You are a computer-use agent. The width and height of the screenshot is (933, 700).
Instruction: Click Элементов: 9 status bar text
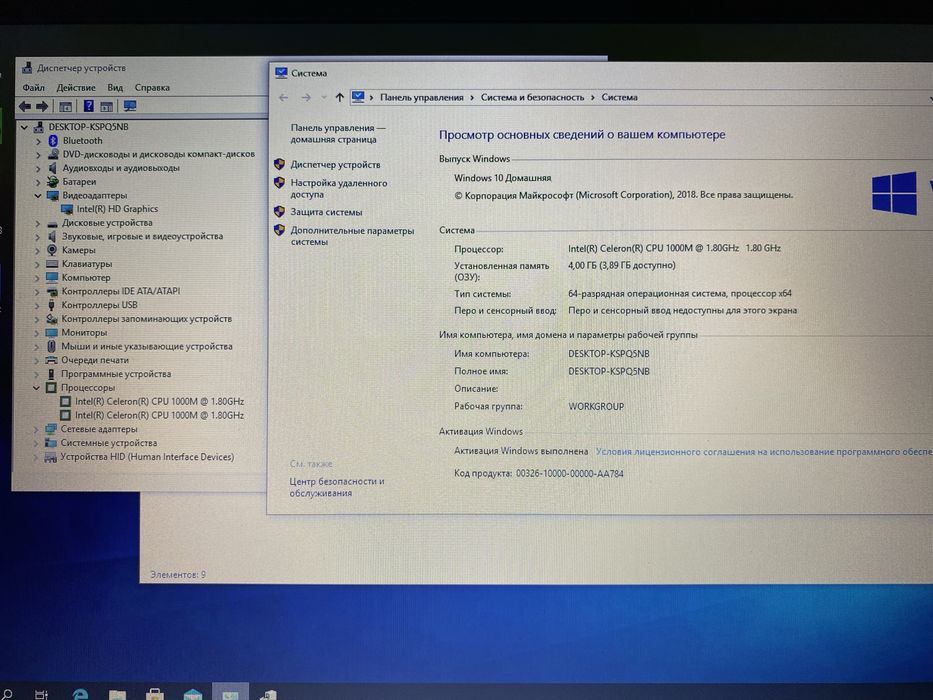coord(178,574)
